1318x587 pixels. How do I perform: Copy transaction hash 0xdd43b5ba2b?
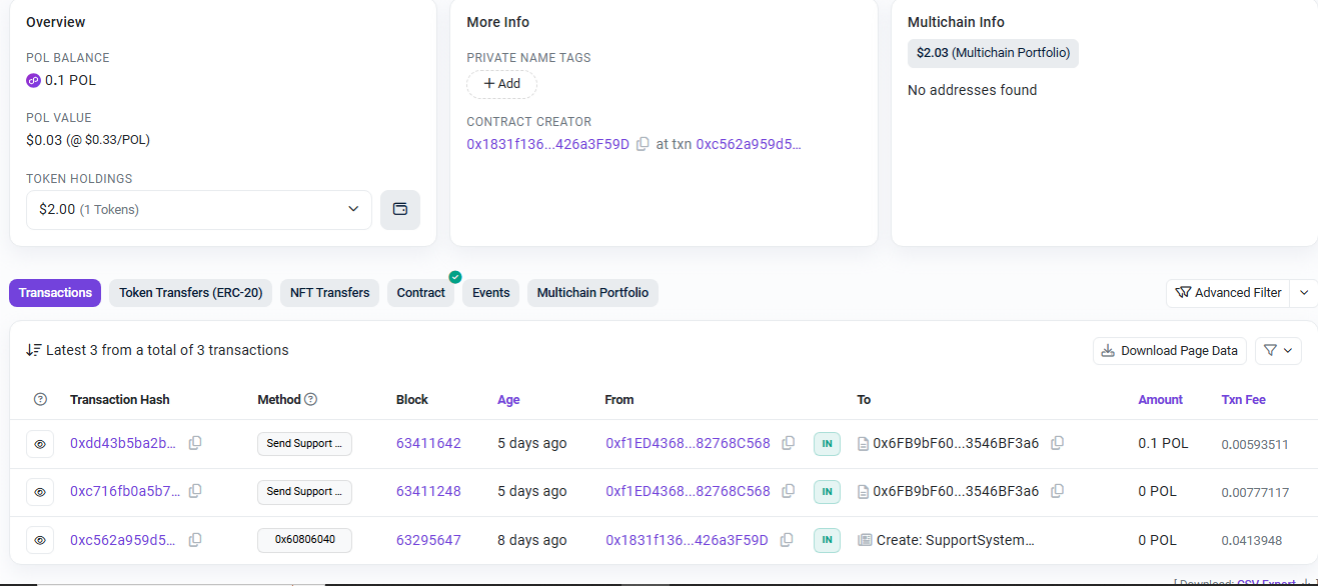pos(195,443)
